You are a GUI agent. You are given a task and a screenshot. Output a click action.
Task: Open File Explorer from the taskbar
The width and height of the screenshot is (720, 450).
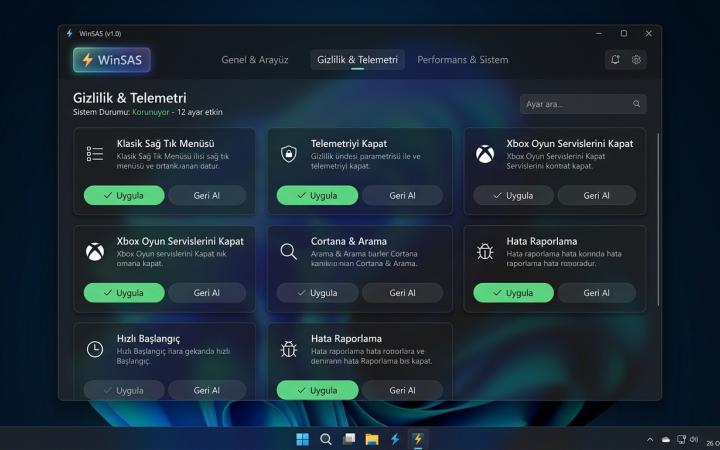[372, 439]
